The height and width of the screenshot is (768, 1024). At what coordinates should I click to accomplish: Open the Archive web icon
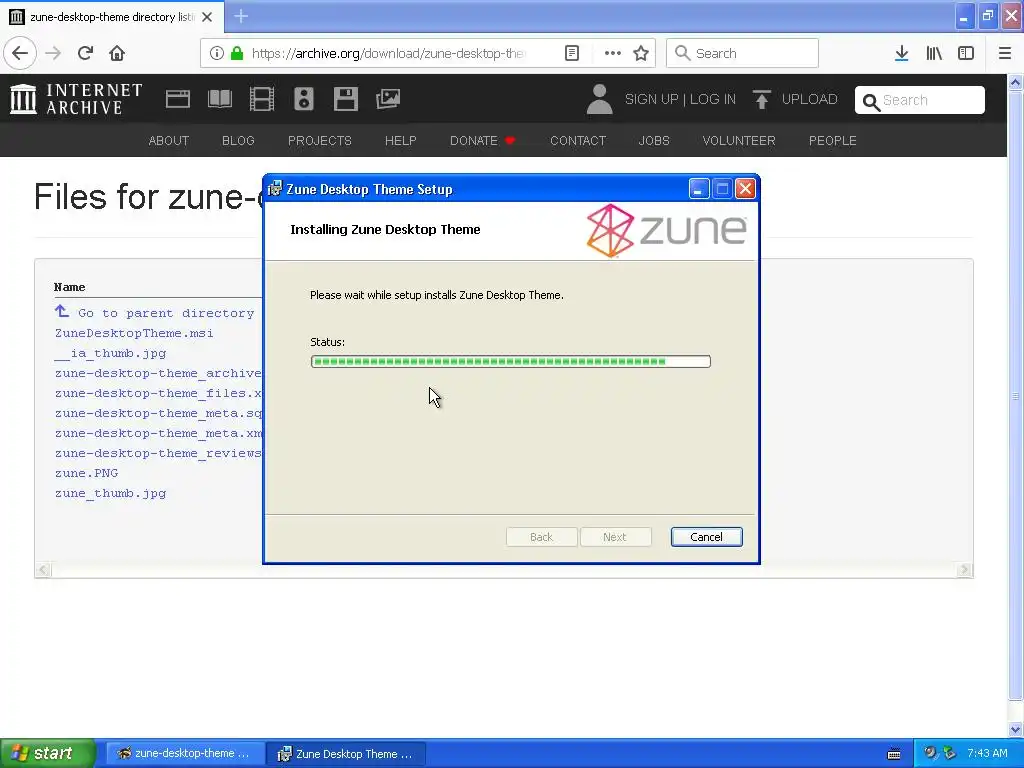[178, 99]
